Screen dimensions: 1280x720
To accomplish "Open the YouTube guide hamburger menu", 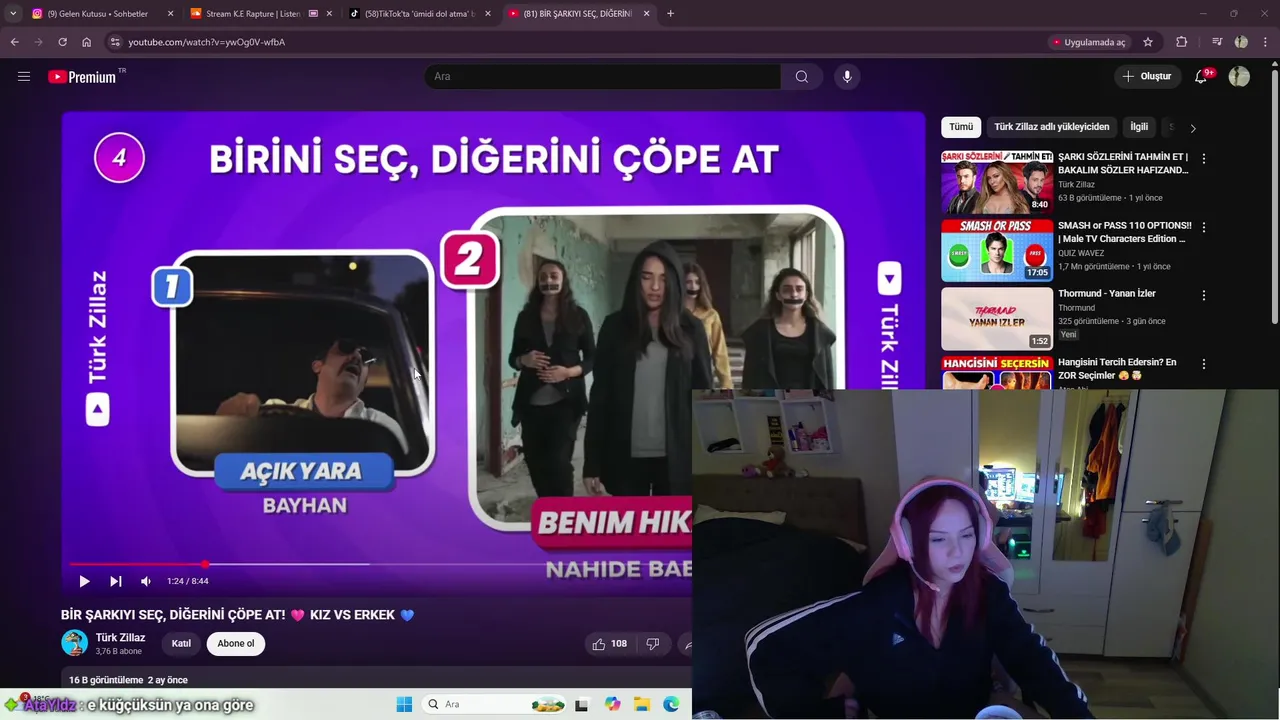I will [24, 76].
